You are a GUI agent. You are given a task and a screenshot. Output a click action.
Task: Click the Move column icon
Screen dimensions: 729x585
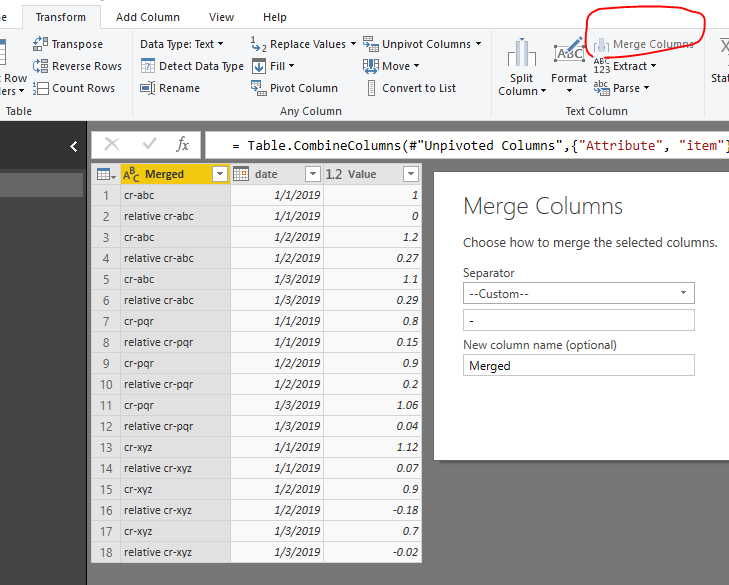point(371,66)
